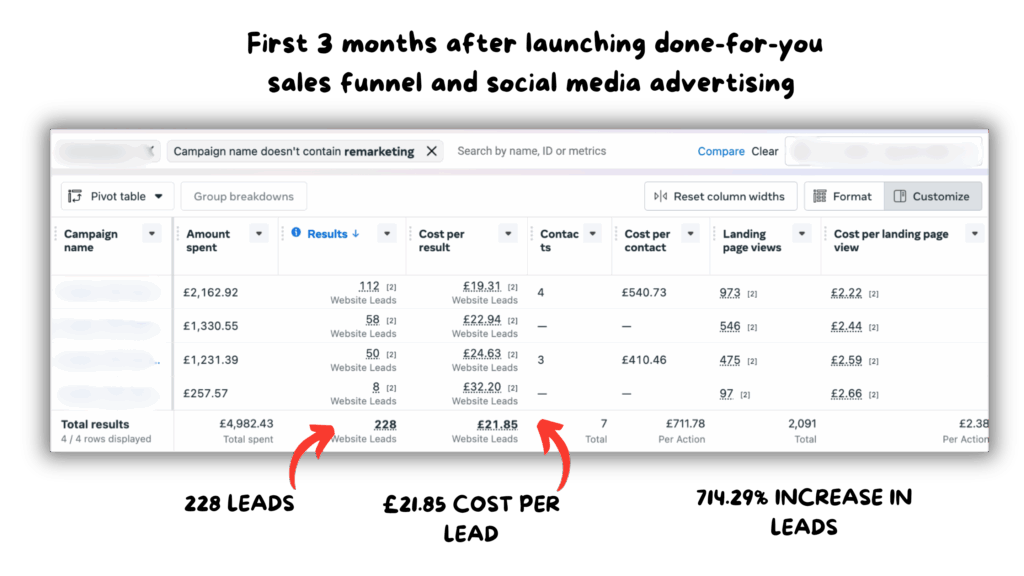Open the Cost per result column arrow
The image size is (1024, 576).
pos(508,234)
